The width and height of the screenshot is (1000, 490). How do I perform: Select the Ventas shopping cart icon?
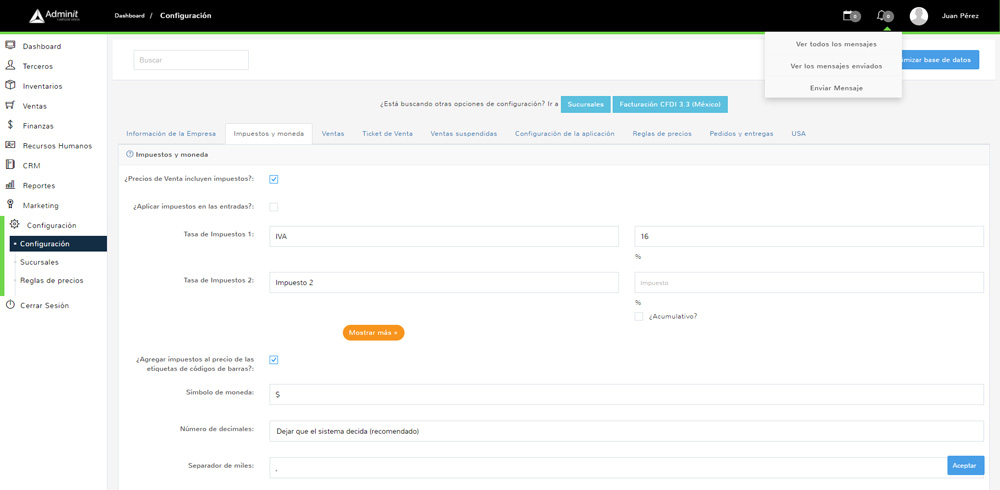click(x=10, y=105)
